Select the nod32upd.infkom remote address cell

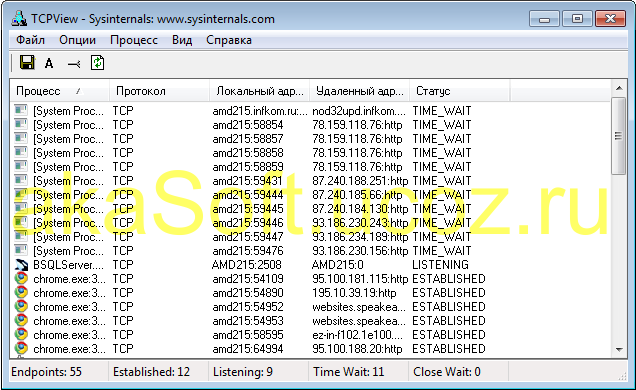click(x=359, y=111)
